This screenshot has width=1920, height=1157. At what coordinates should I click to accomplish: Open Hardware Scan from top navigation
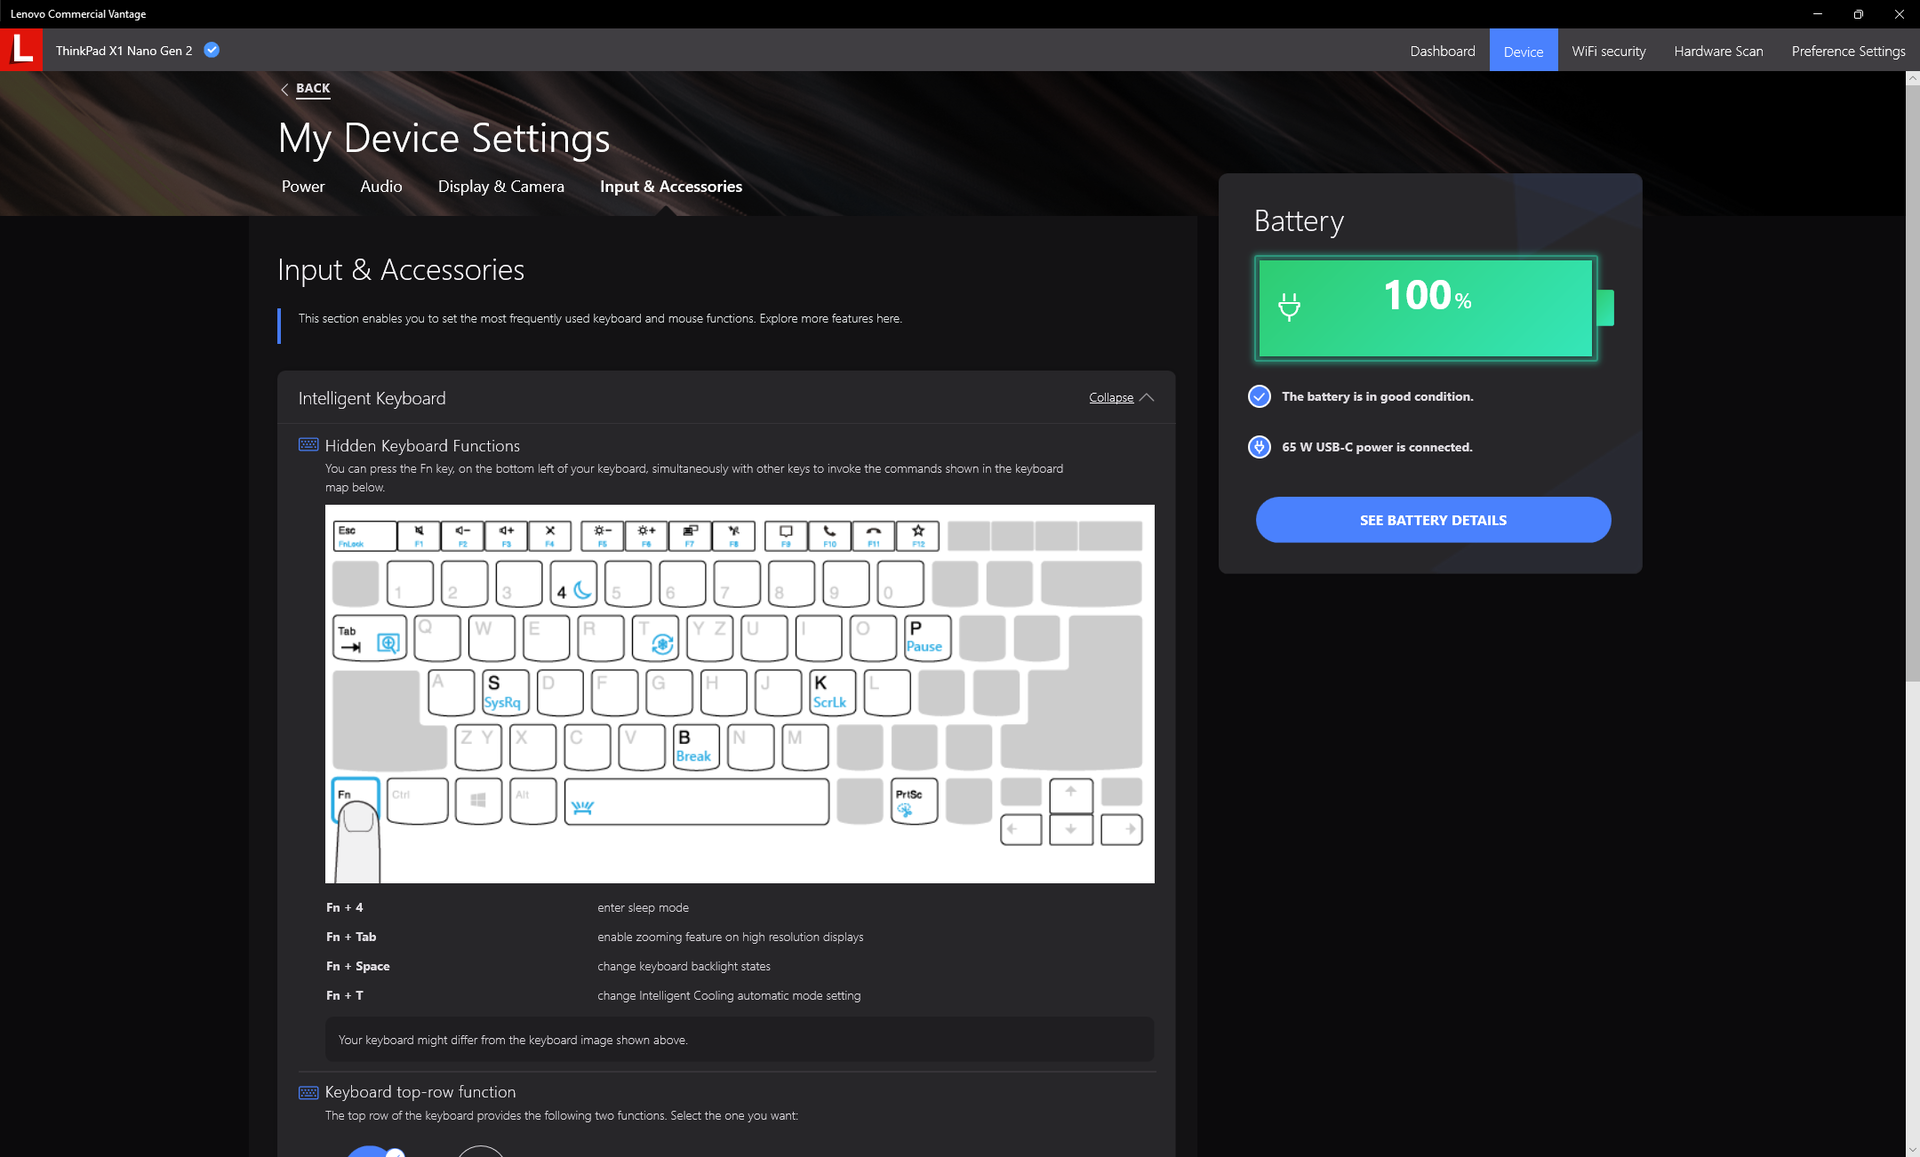pos(1717,51)
